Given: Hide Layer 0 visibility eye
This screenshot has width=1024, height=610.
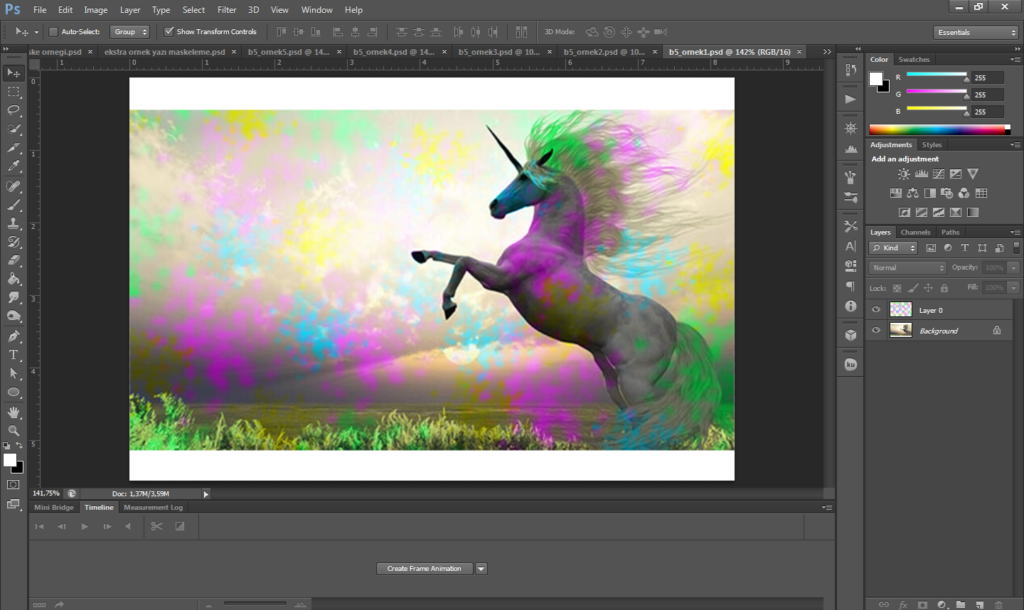Looking at the screenshot, I should pyautogui.click(x=876, y=310).
